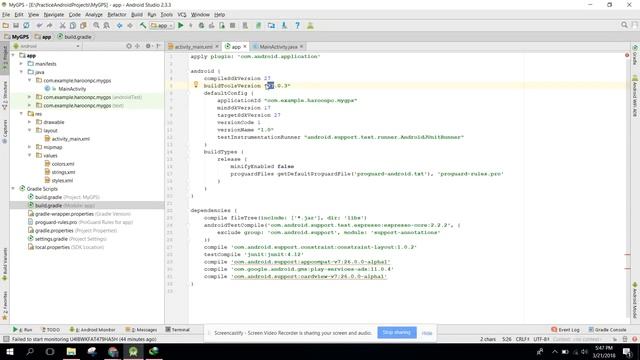The width and height of the screenshot is (640, 360).
Task: Open the VCS menu
Action: click(x=182, y=14)
